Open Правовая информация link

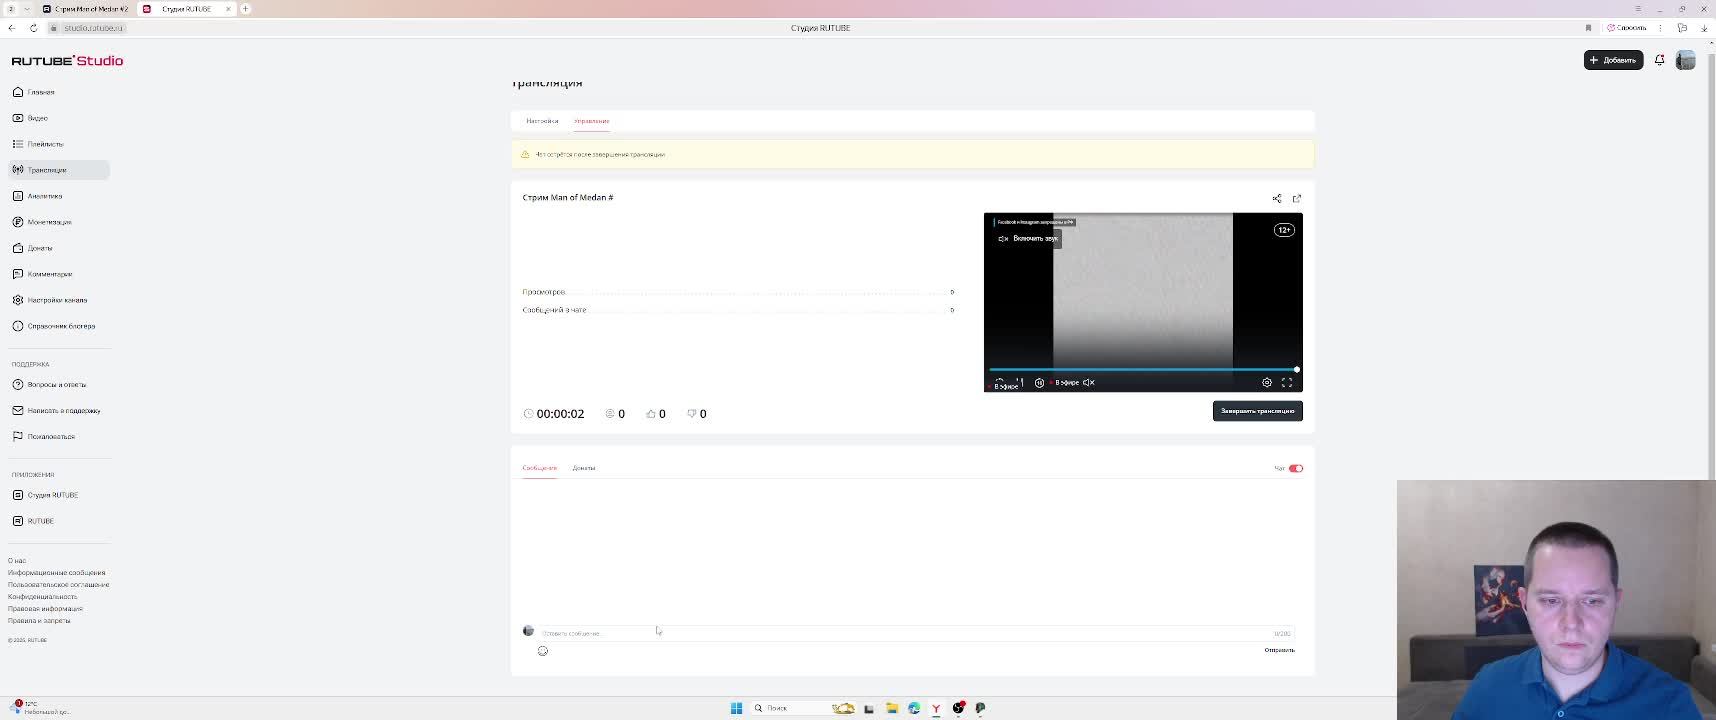click(x=45, y=609)
